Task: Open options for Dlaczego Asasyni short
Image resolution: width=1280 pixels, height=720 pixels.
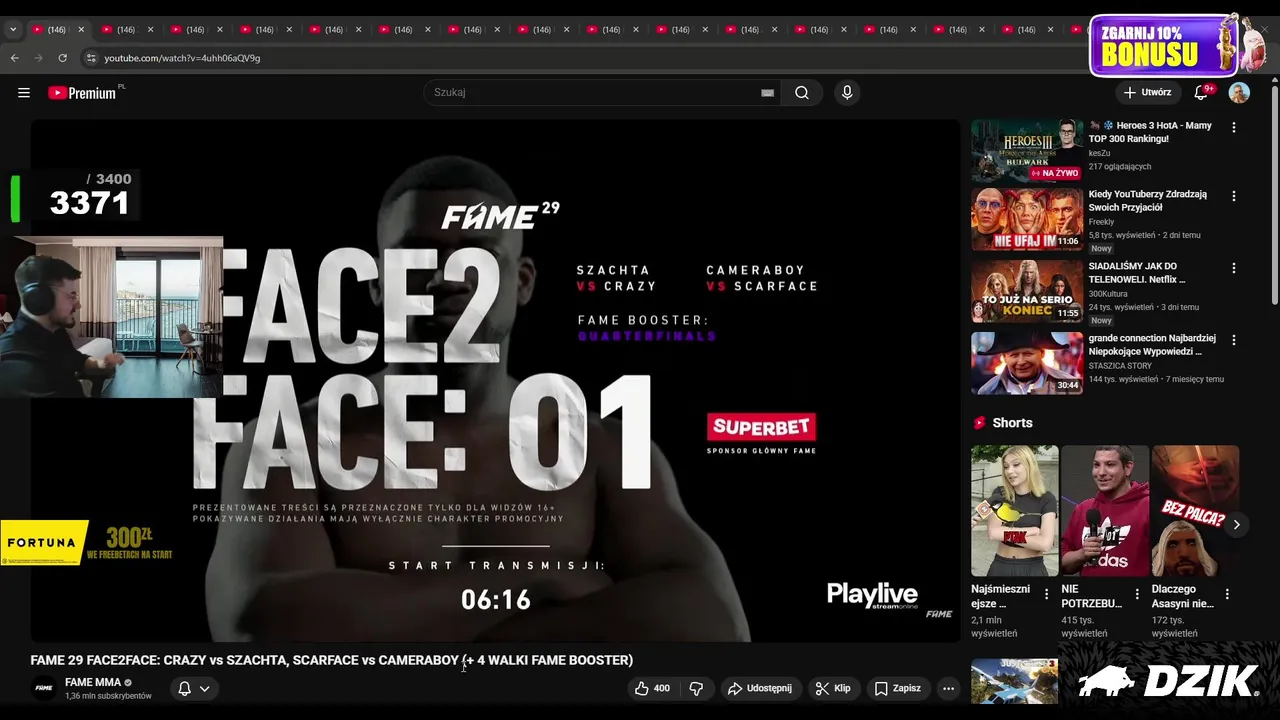Action: pos(1227,594)
